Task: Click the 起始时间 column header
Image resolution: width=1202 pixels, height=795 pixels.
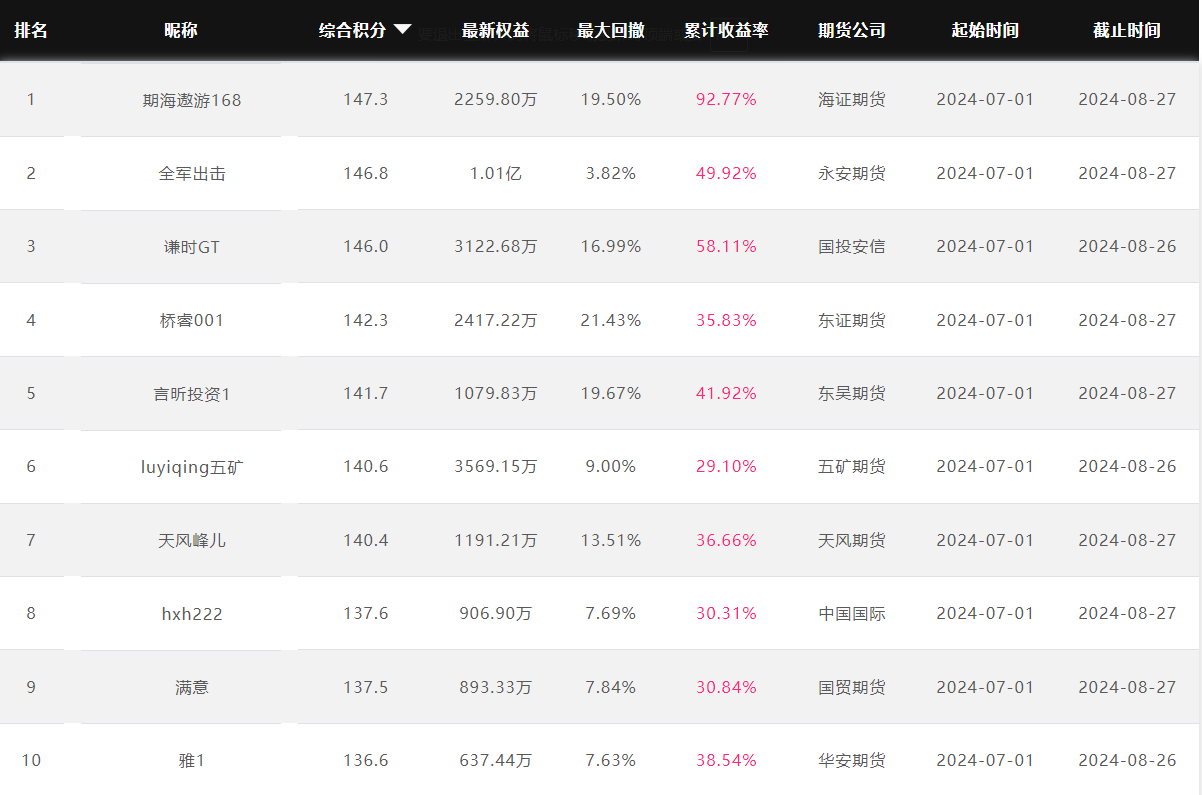Action: point(985,30)
